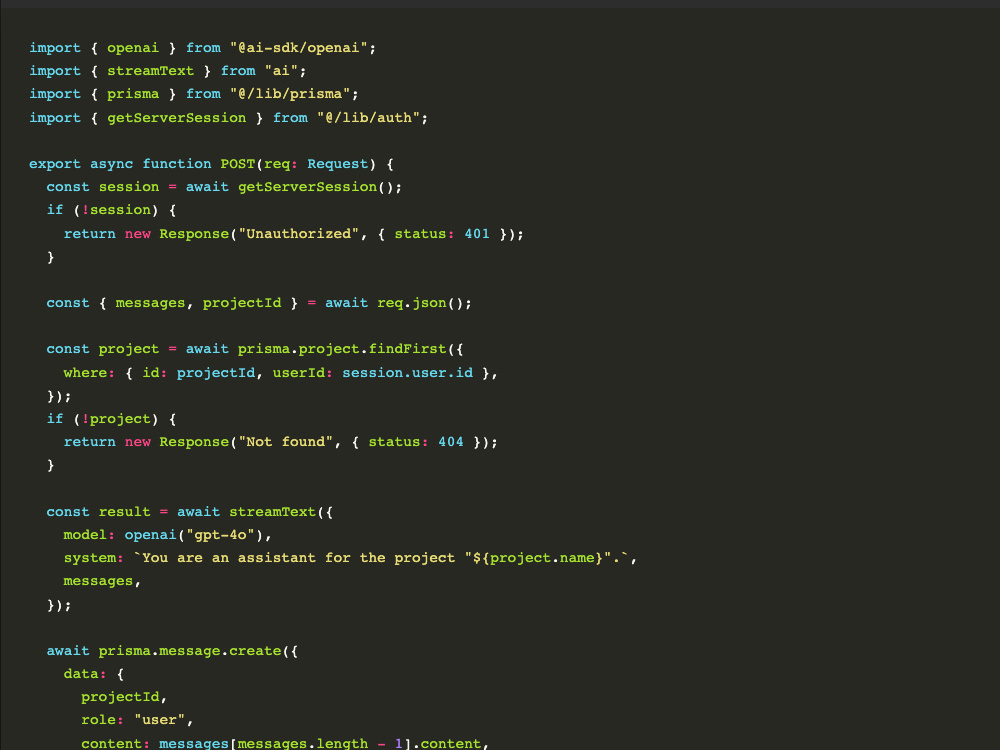Viewport: 1000px width, 750px height.
Task: Click the where: property key
Action: point(89,372)
